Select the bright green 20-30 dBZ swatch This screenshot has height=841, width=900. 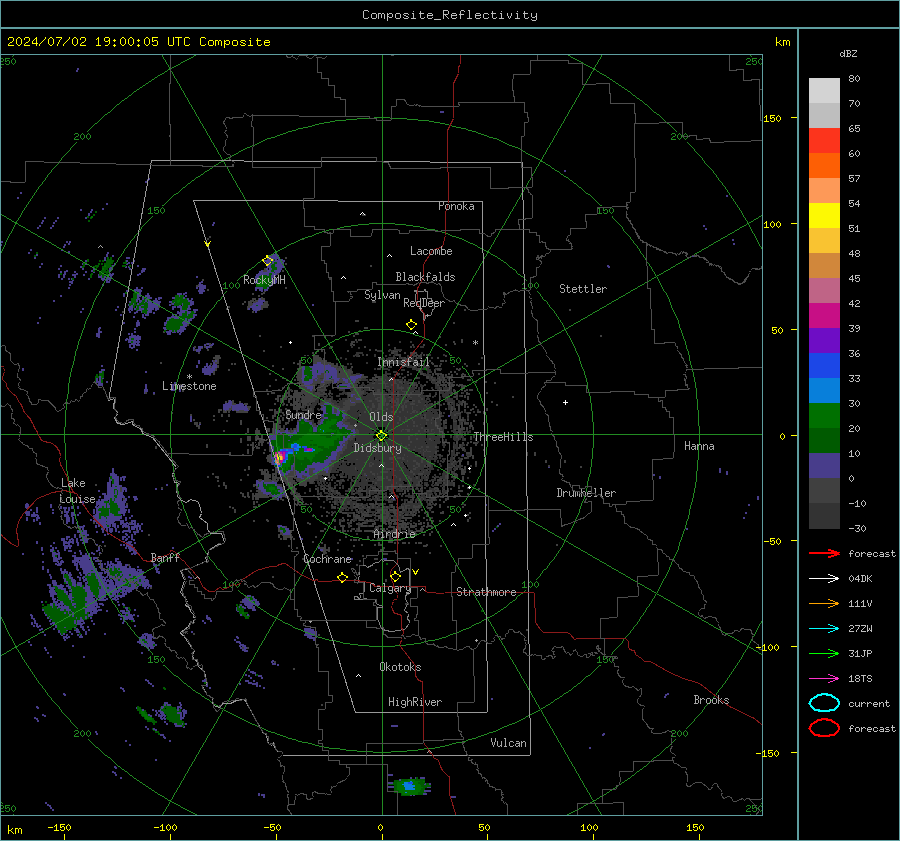(x=824, y=416)
